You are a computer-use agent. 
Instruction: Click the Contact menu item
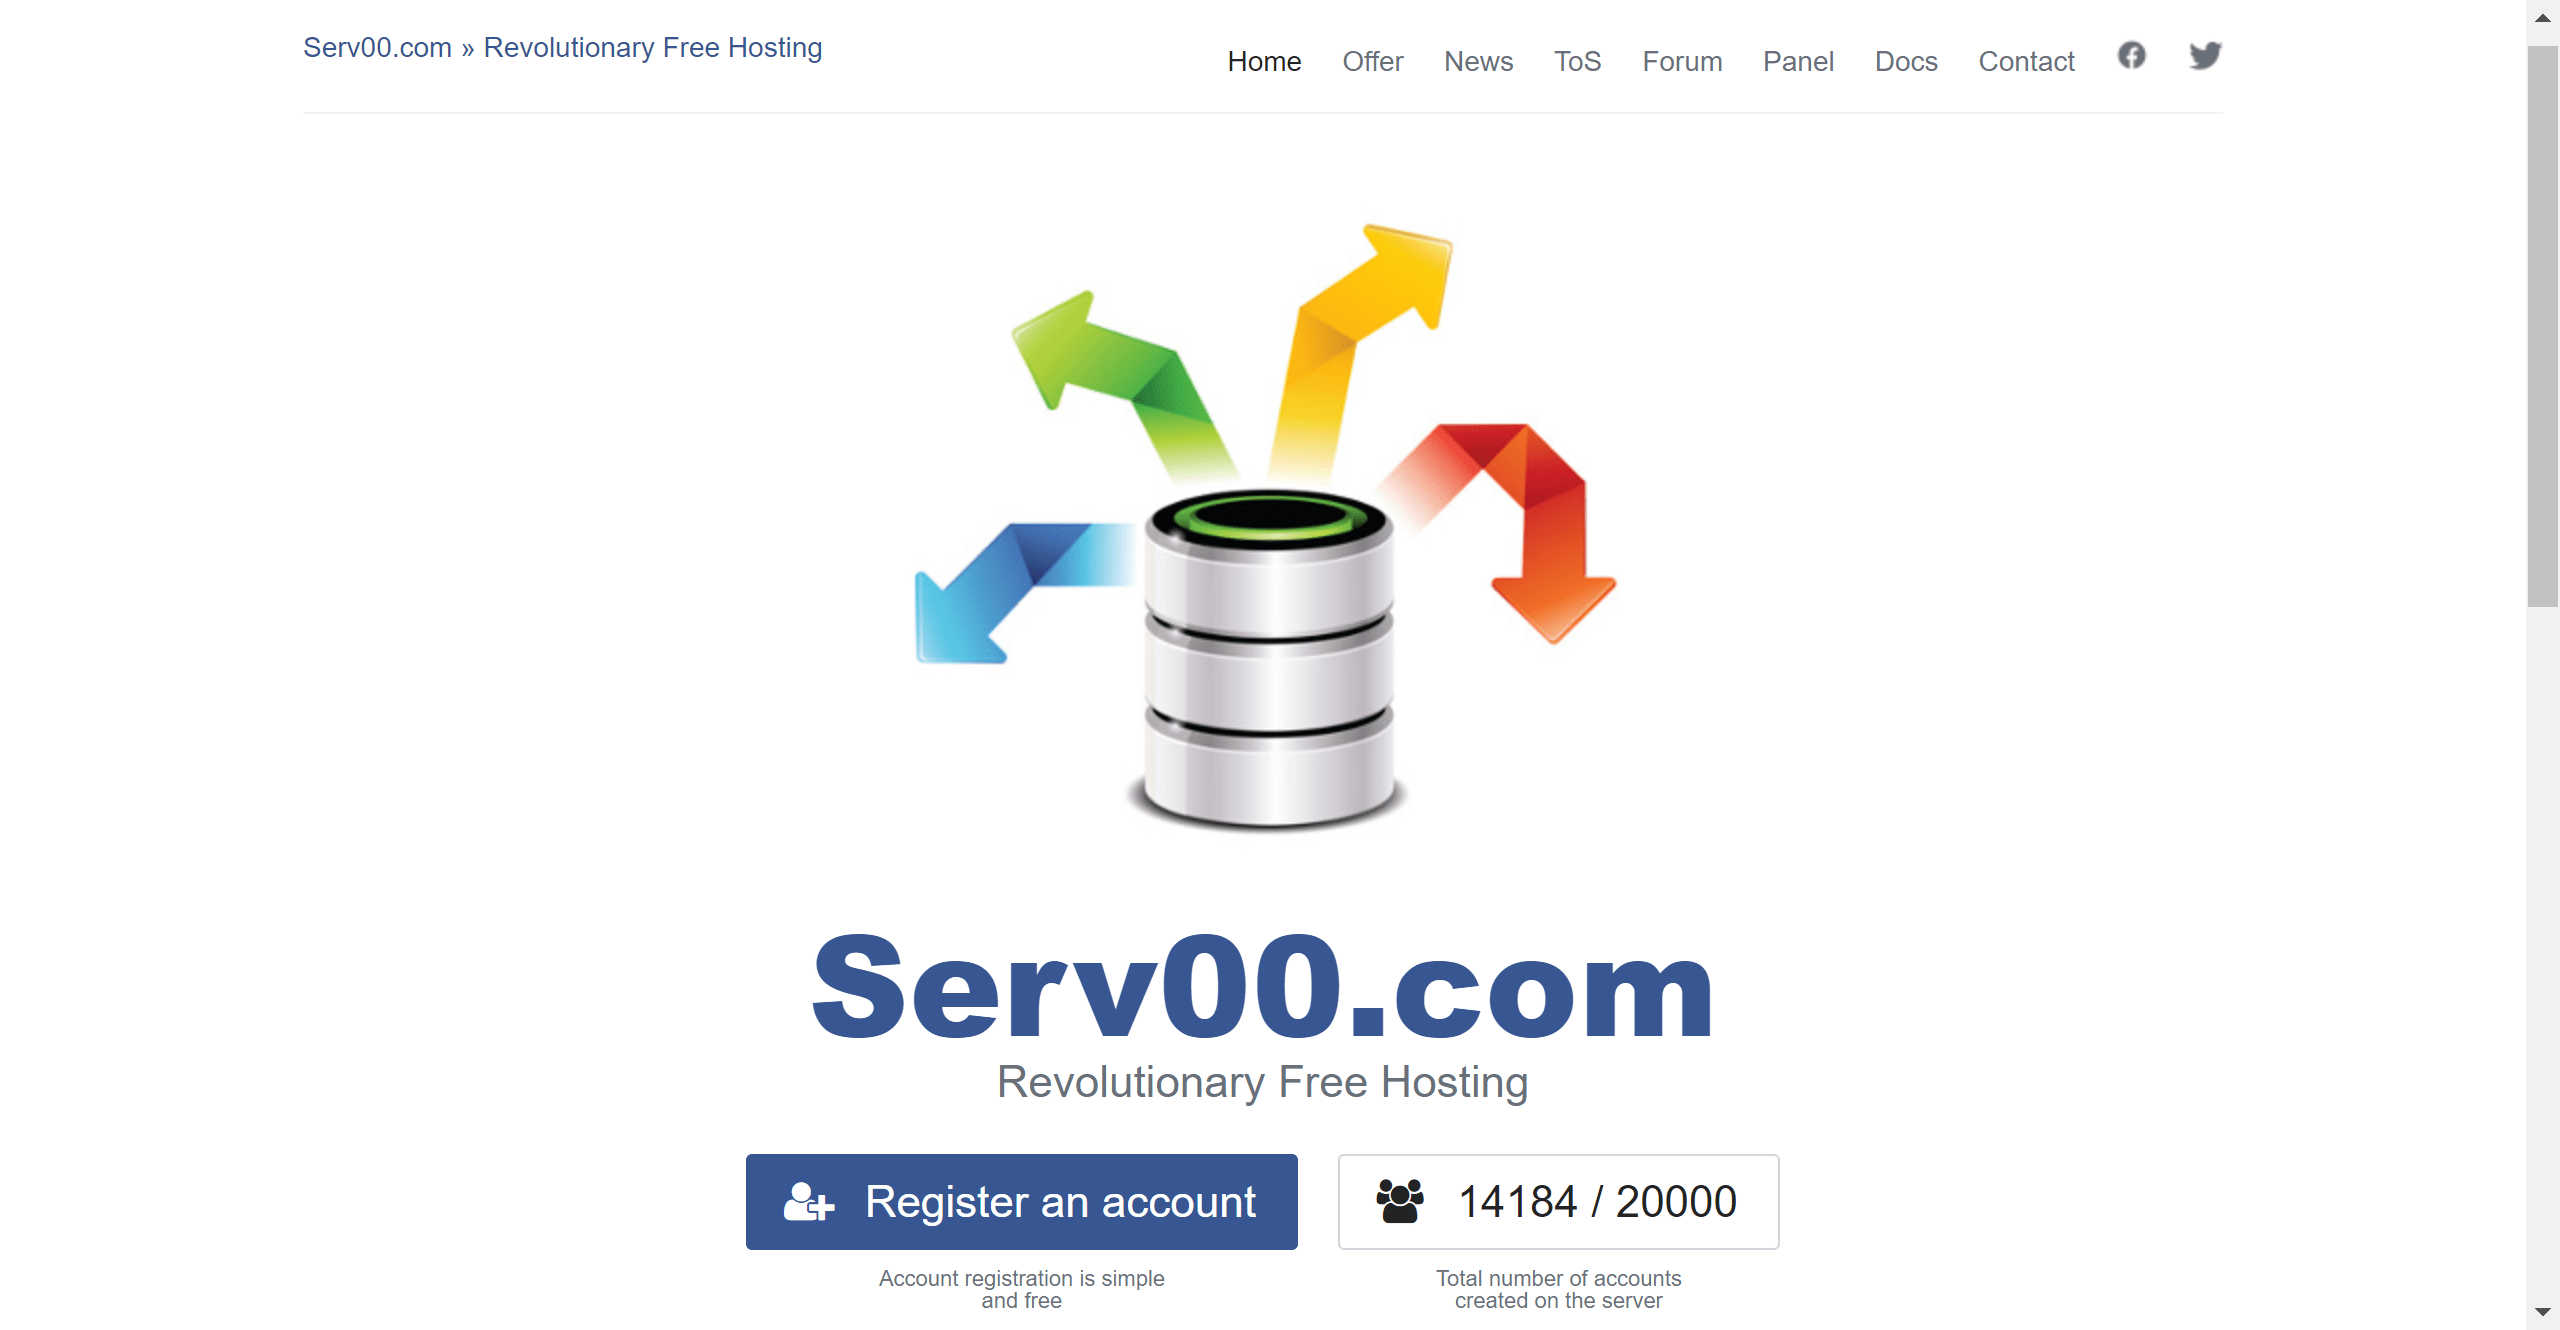[x=2027, y=59]
